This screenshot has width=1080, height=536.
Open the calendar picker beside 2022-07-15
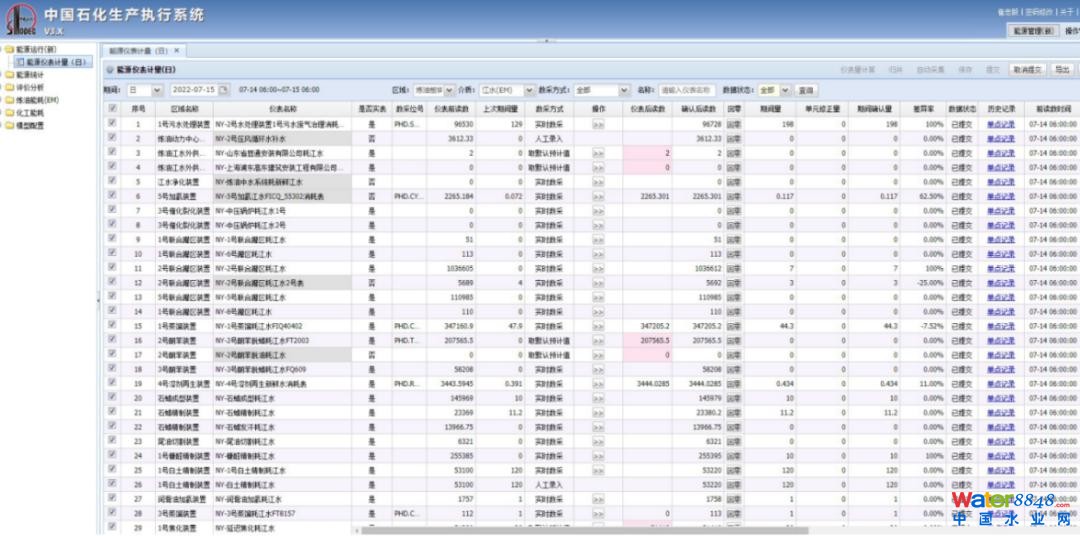point(224,90)
